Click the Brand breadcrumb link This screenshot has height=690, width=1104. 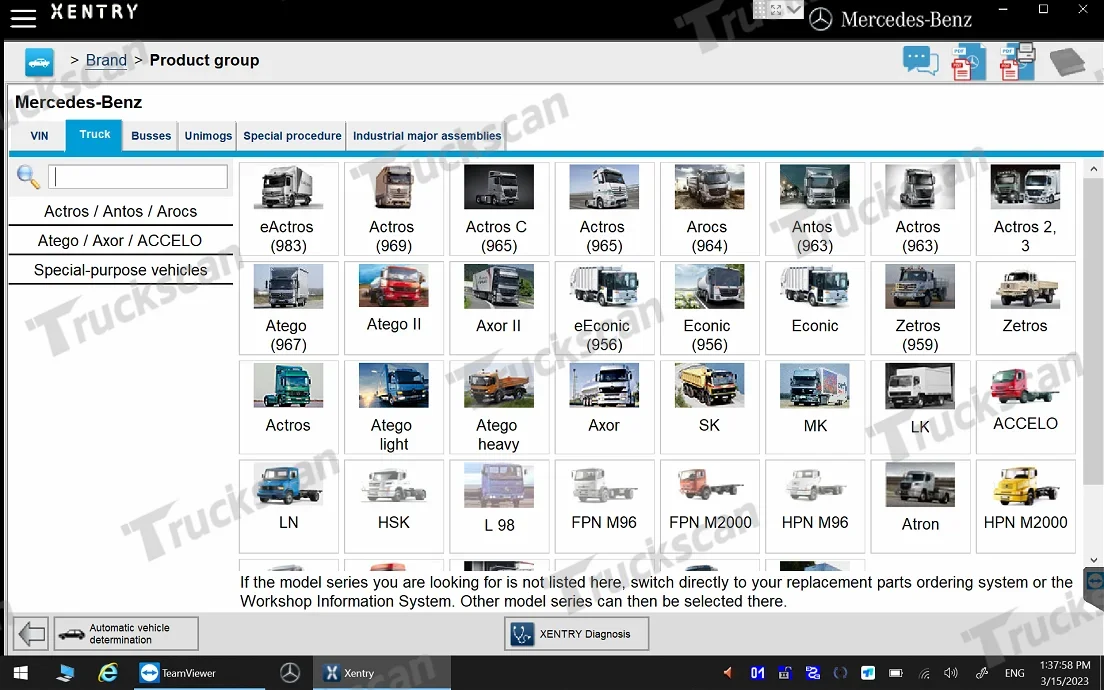click(x=106, y=61)
